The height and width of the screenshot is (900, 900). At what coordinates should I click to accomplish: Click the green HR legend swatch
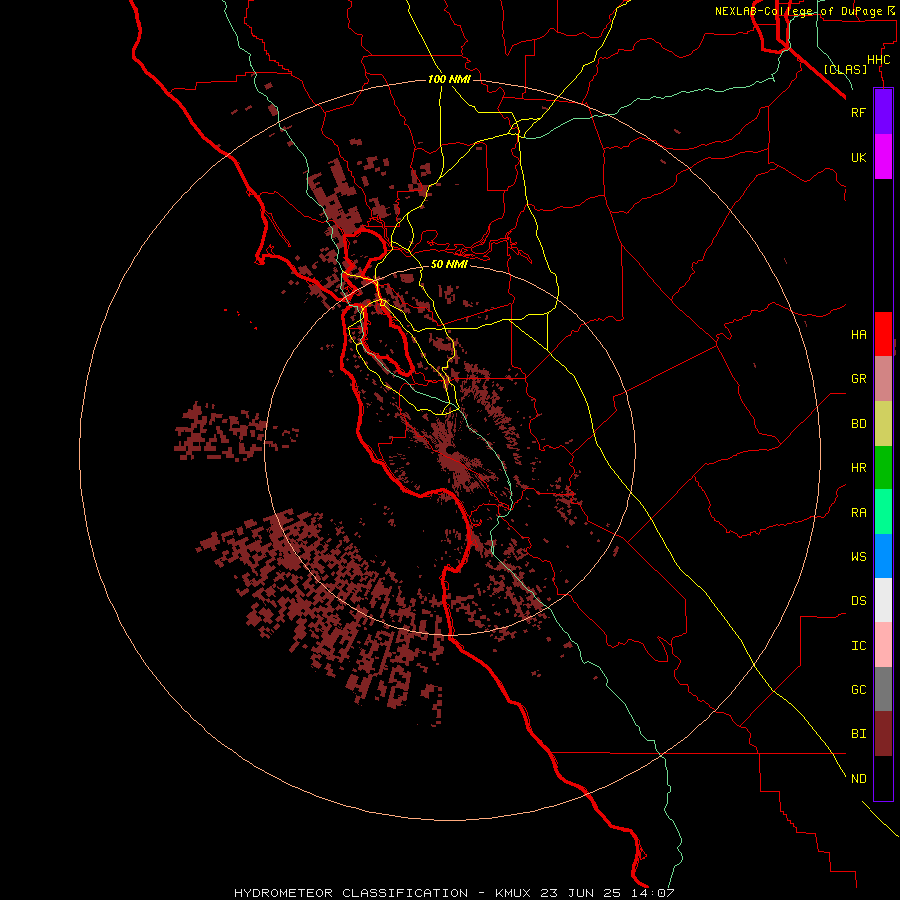[883, 468]
